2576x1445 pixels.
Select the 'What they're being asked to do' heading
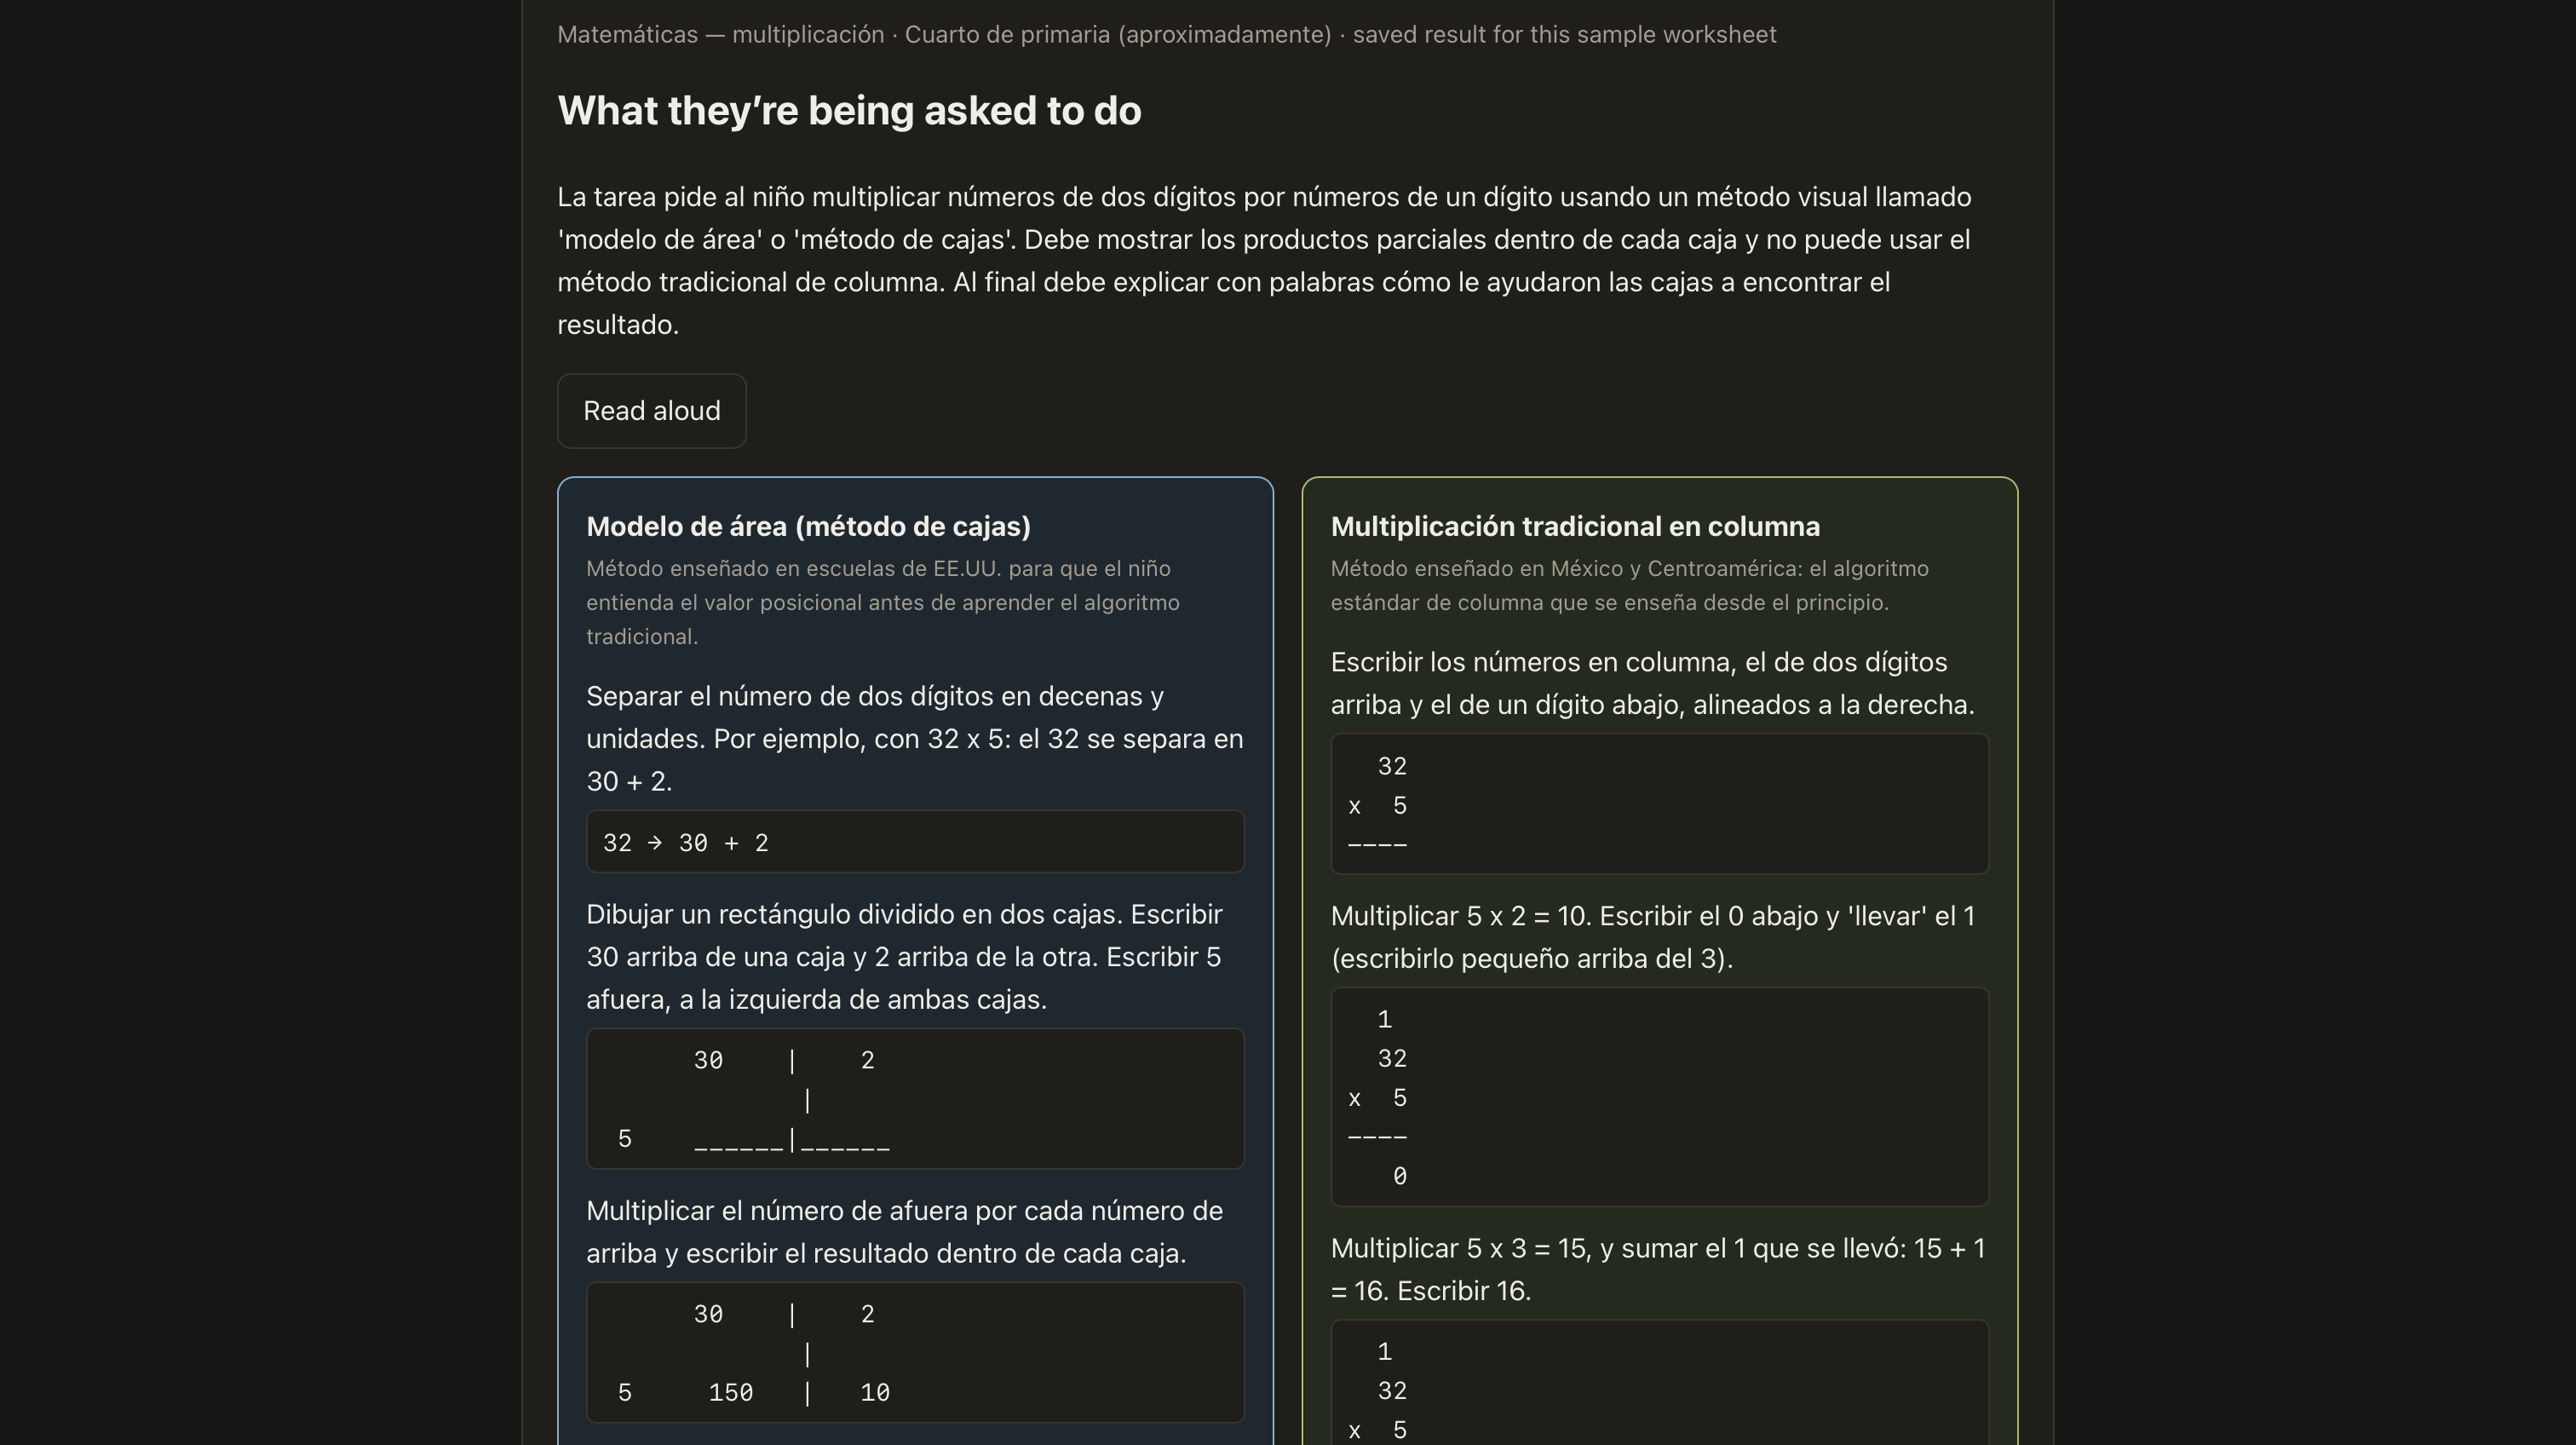pyautogui.click(x=849, y=111)
